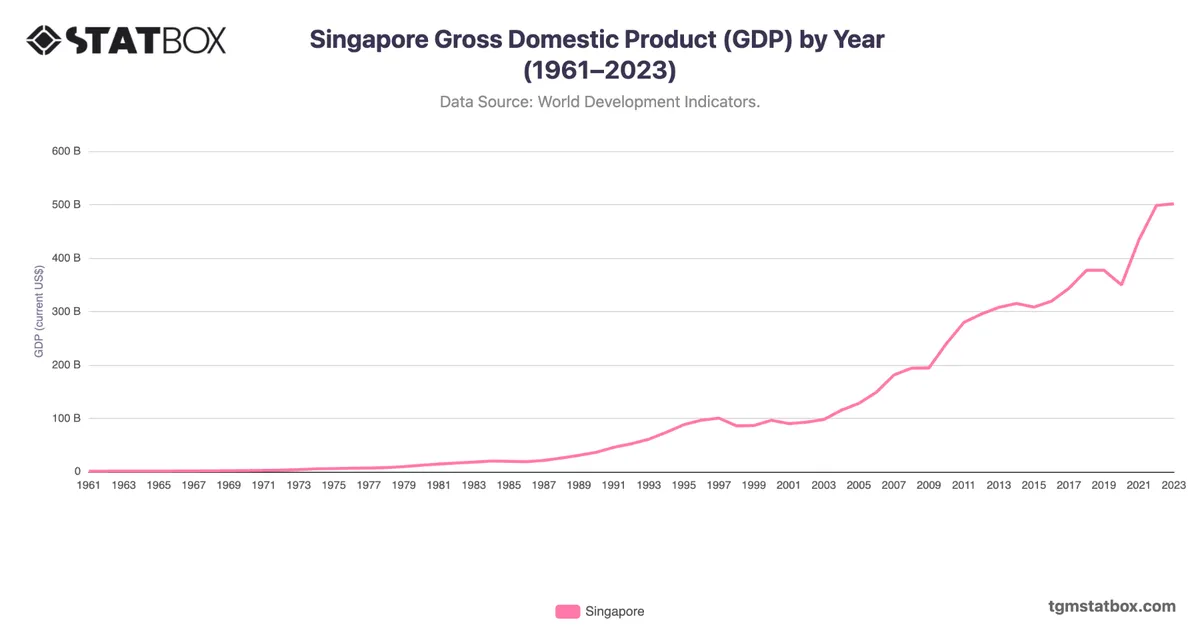Toggle the Singapore legend color swatch

568,611
